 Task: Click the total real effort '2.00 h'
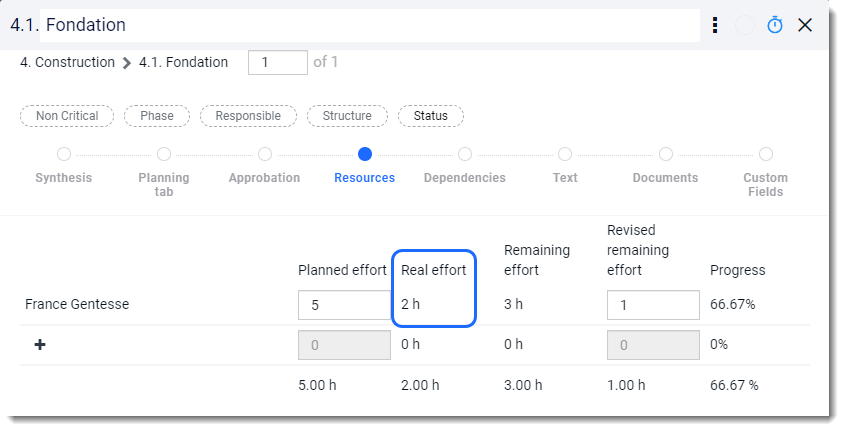click(x=420, y=385)
